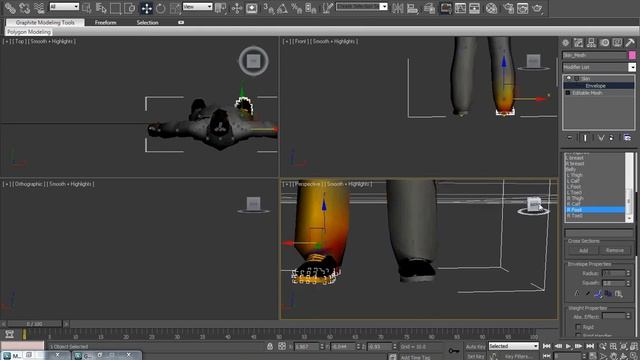Click Remove cross section button
Screen dimensions: 640x360
click(615, 250)
